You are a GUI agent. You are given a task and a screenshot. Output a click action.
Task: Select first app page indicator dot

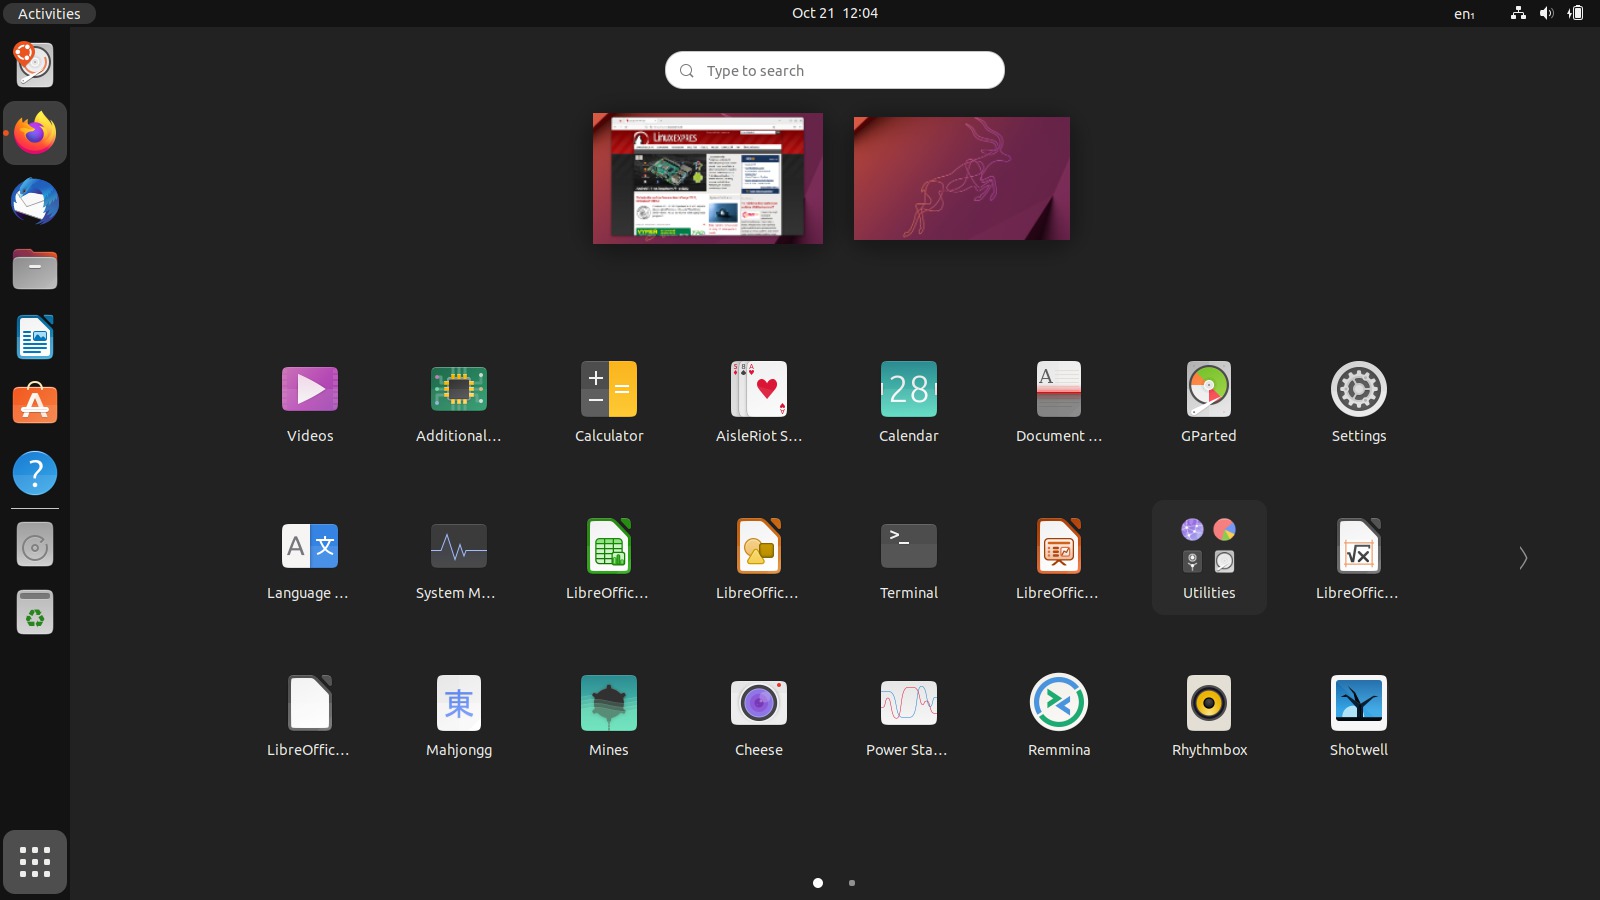[818, 883]
